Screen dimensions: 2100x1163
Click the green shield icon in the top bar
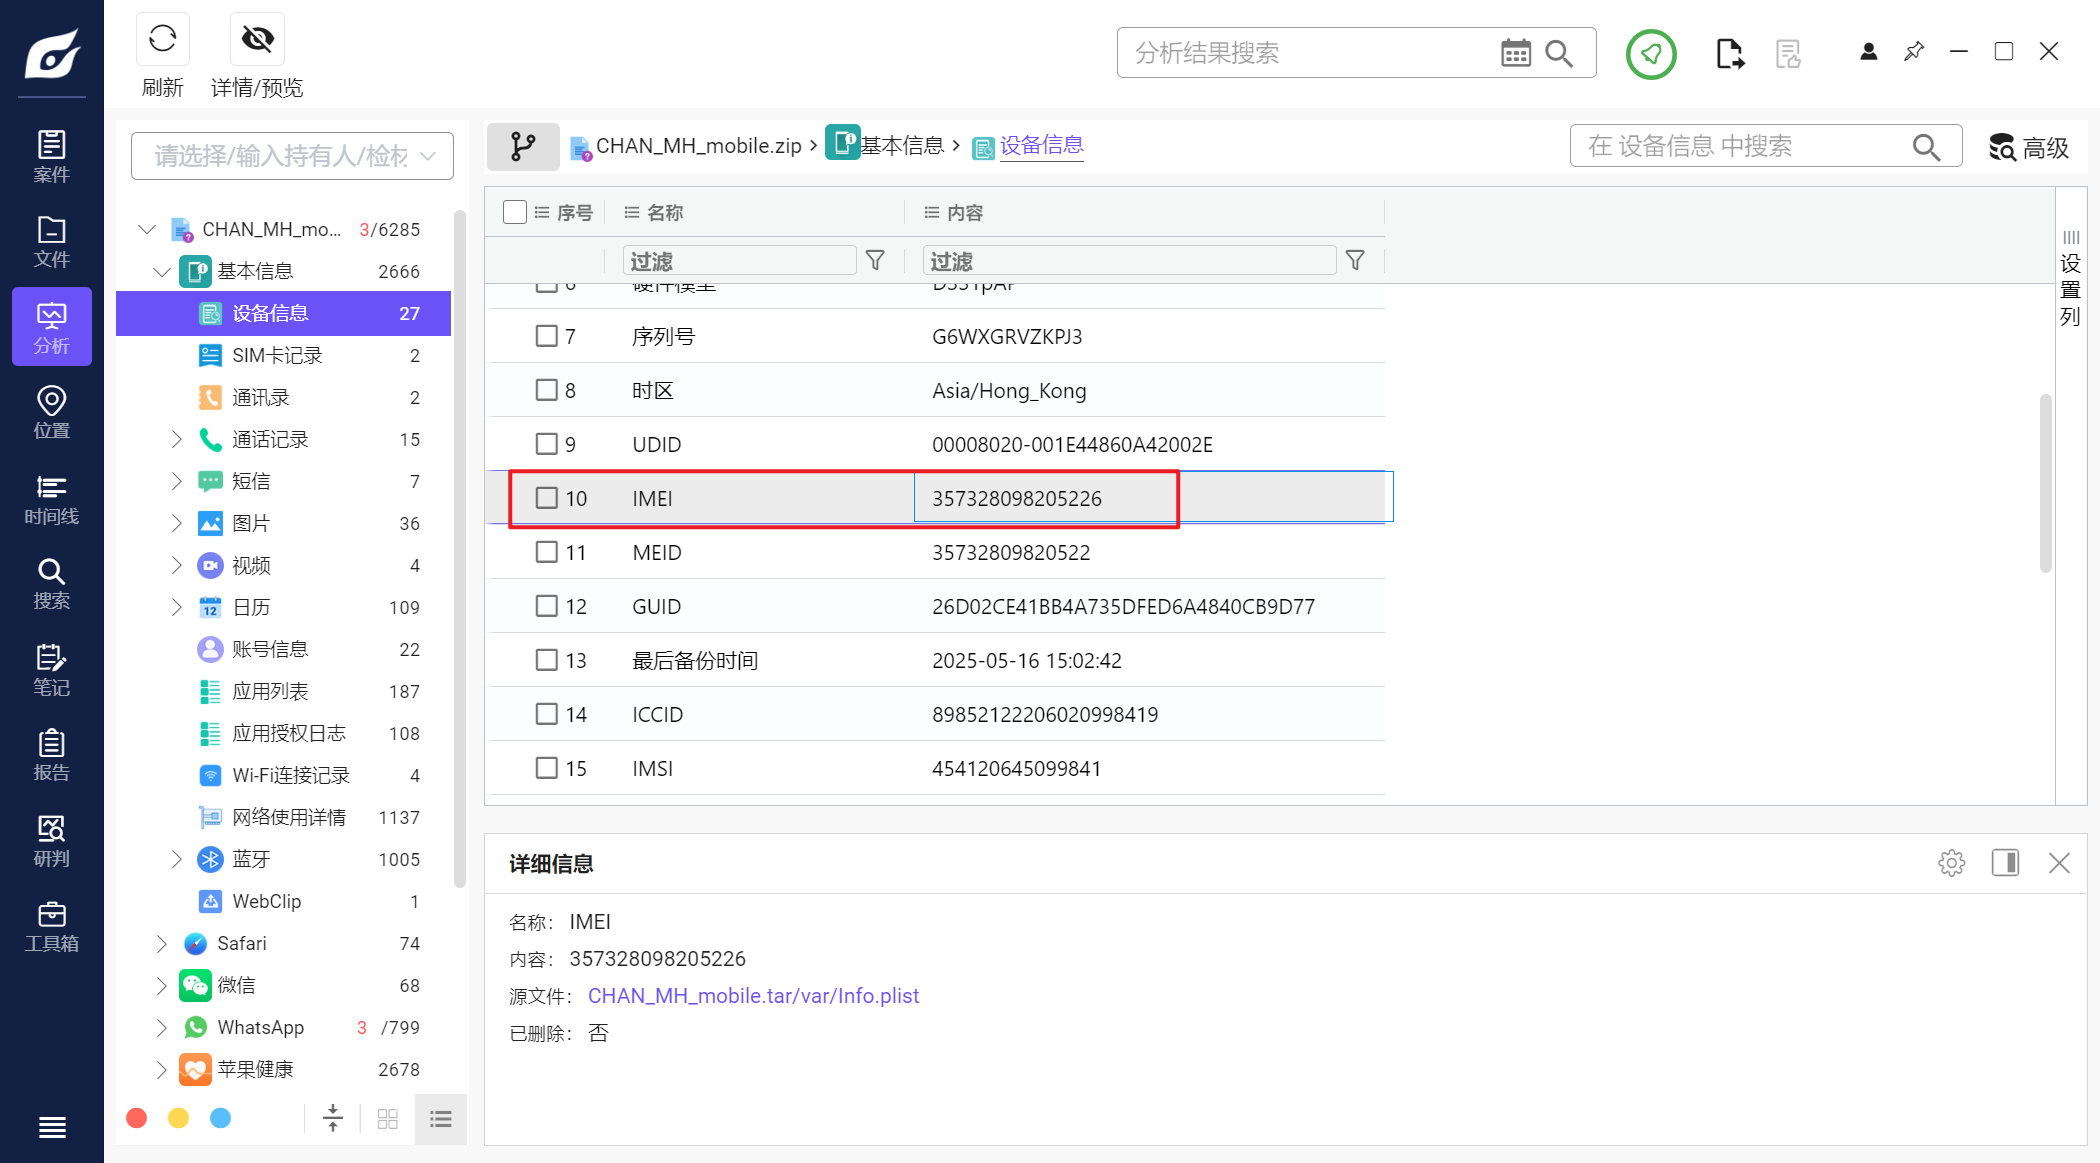[1650, 54]
